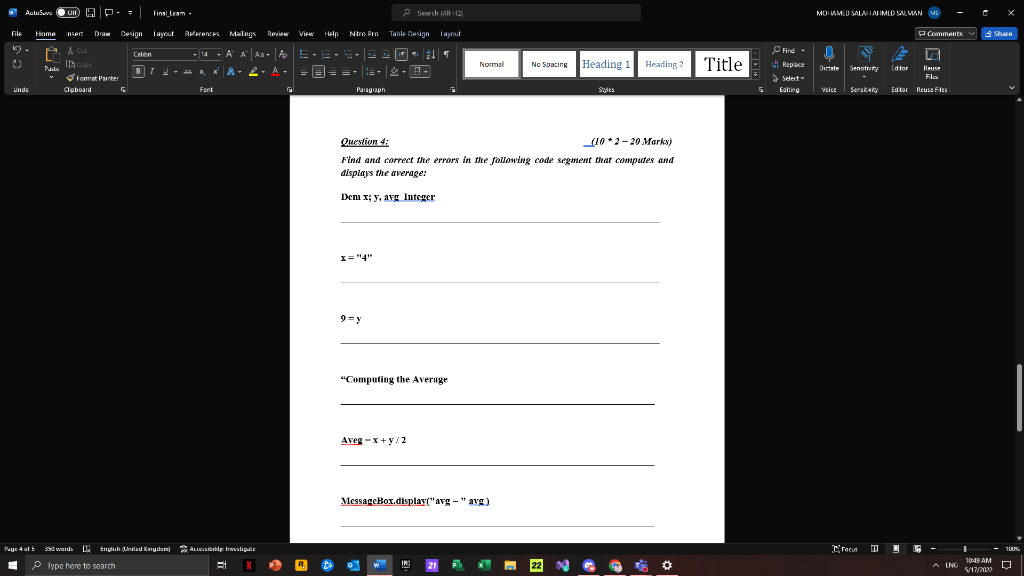Toggle left-to-right text direction
The width and height of the screenshot is (1024, 576).
coord(401,54)
